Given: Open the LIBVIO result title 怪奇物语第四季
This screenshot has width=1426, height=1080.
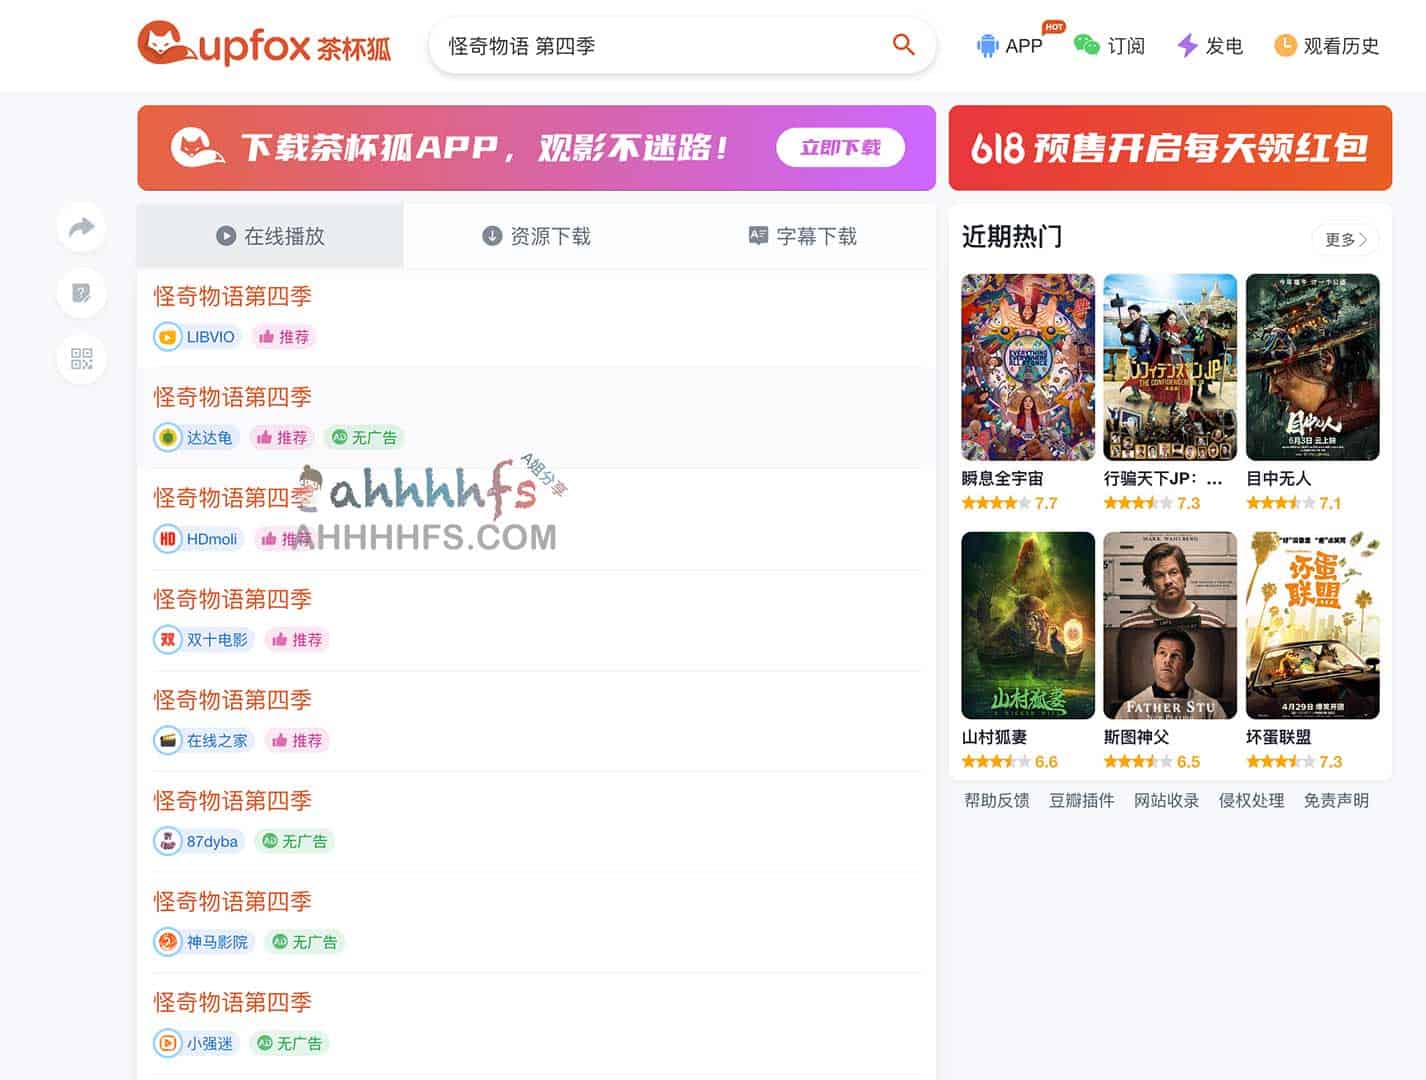Looking at the screenshot, I should pos(232,296).
